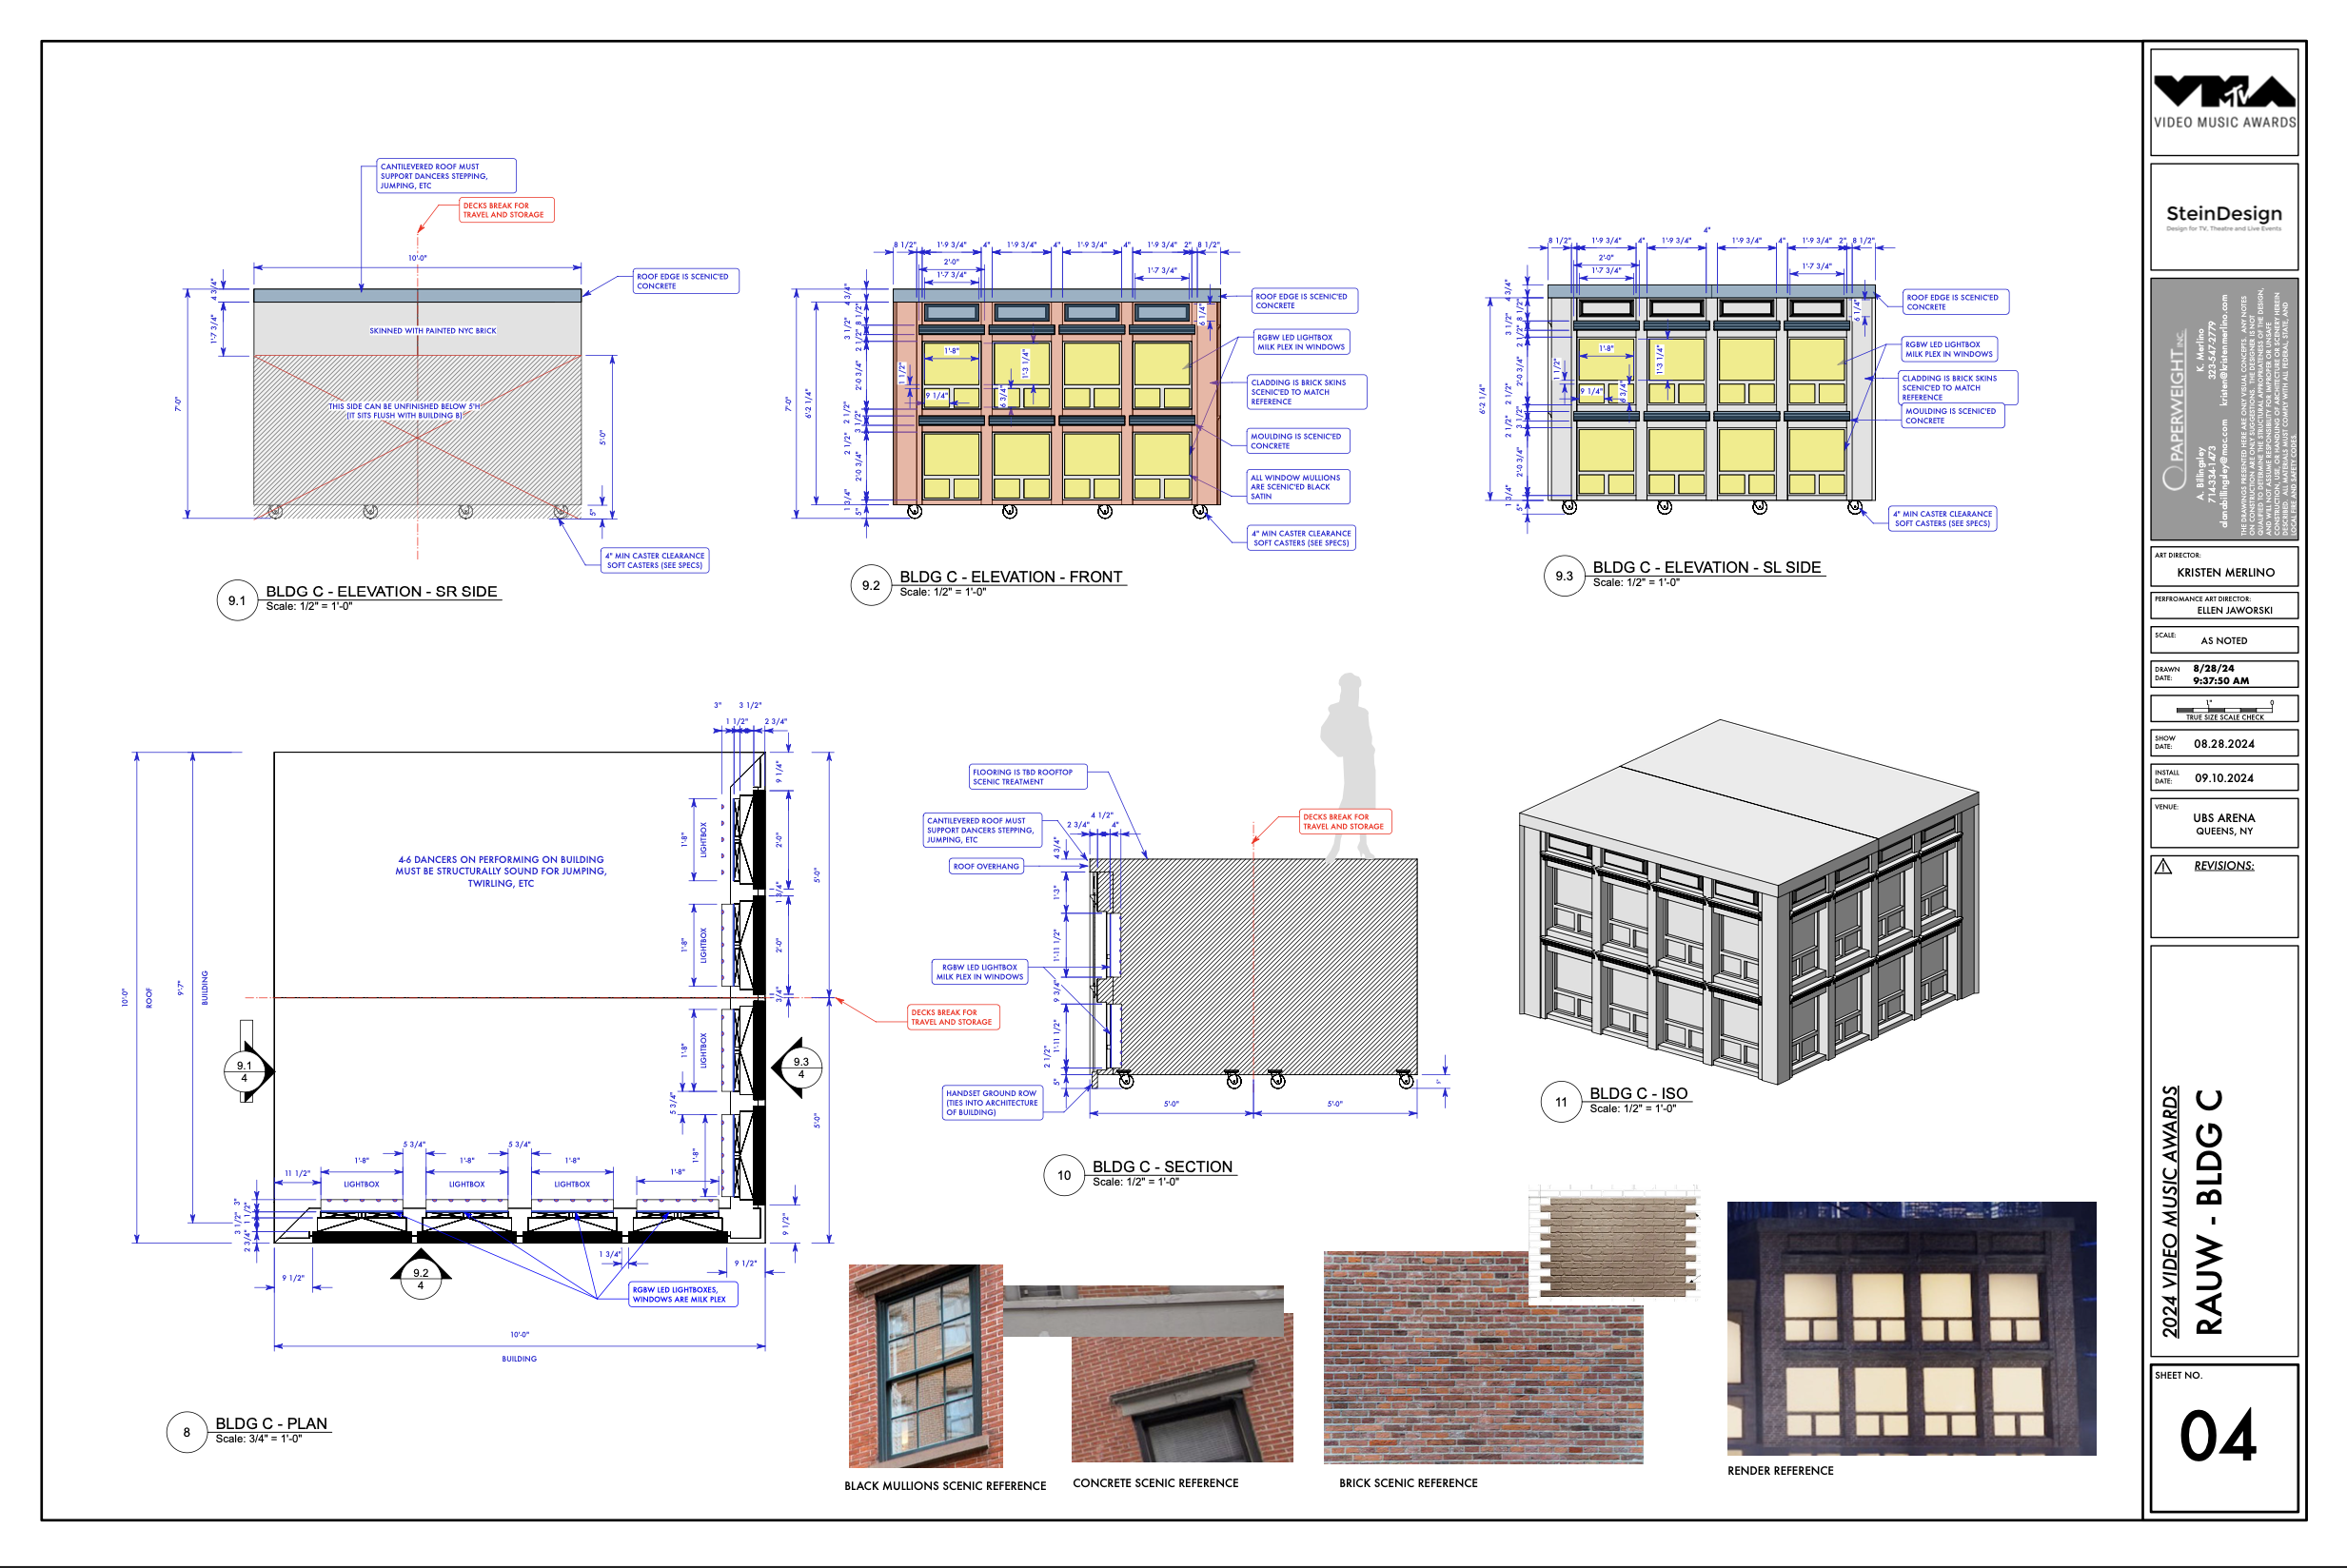The height and width of the screenshot is (1568, 2347).
Task: Click the BLDG C - PLAN title
Action: tap(271, 1423)
